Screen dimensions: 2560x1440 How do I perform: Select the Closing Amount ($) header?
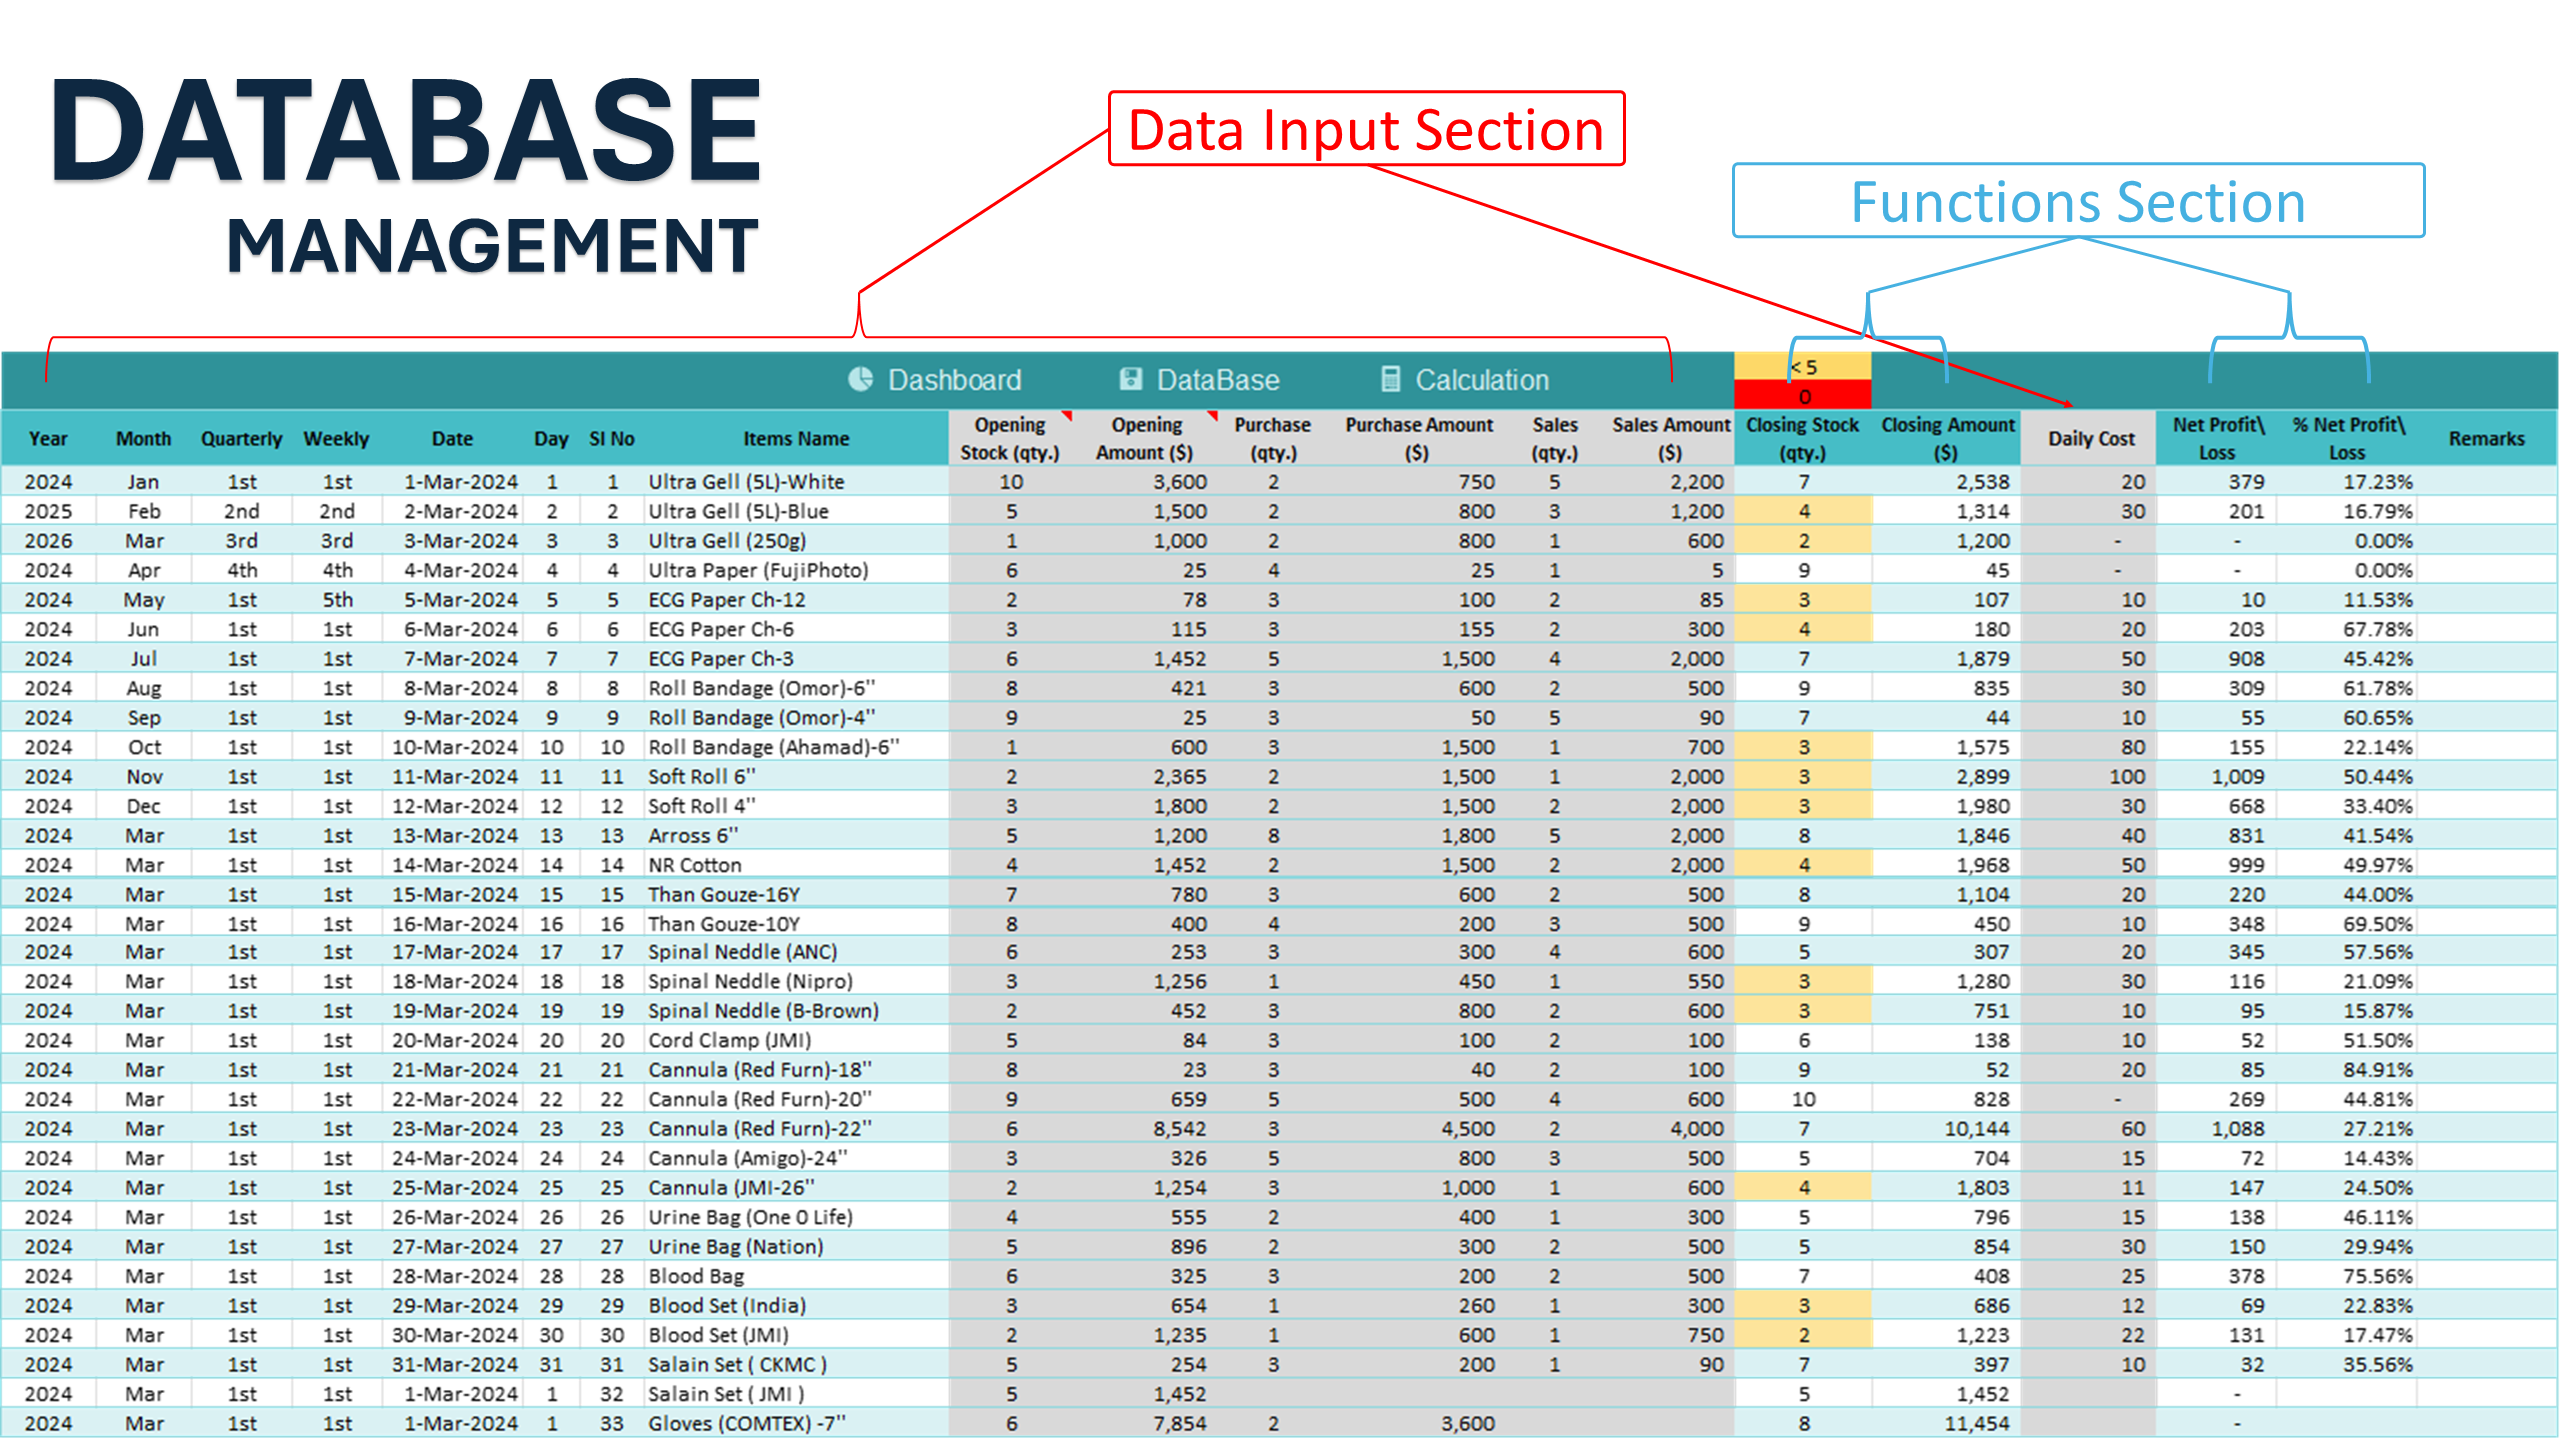[x=1947, y=438]
